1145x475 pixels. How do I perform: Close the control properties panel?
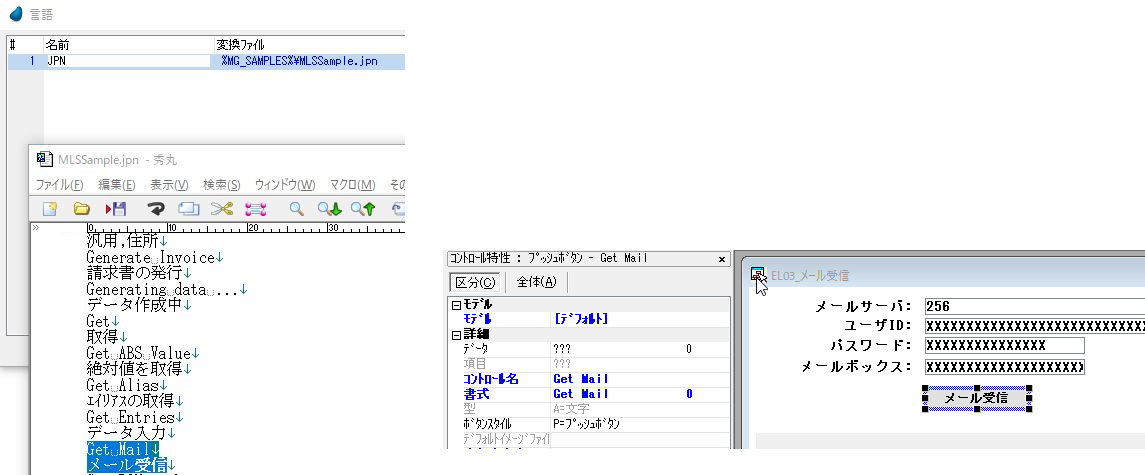click(722, 259)
